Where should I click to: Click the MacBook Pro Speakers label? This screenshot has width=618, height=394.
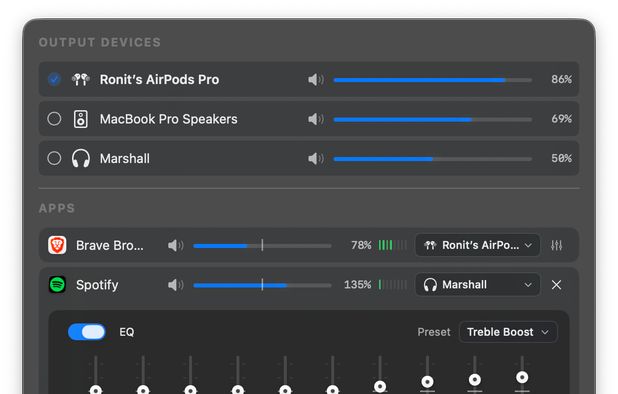coord(168,119)
